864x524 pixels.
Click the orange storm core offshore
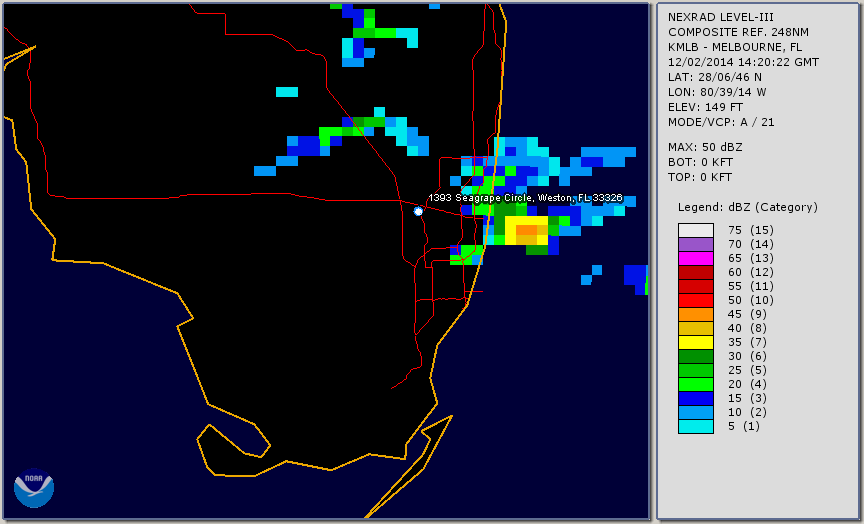(526, 230)
